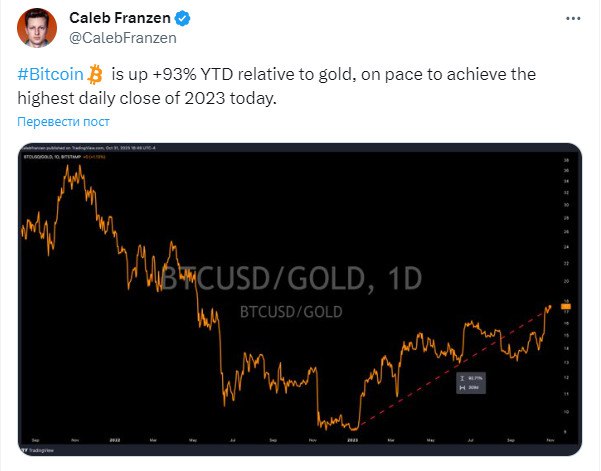Viewport: 601px width, 471px height.
Task: Click the BTCUSD/GOLD symbol legend top-left
Action: point(52,157)
